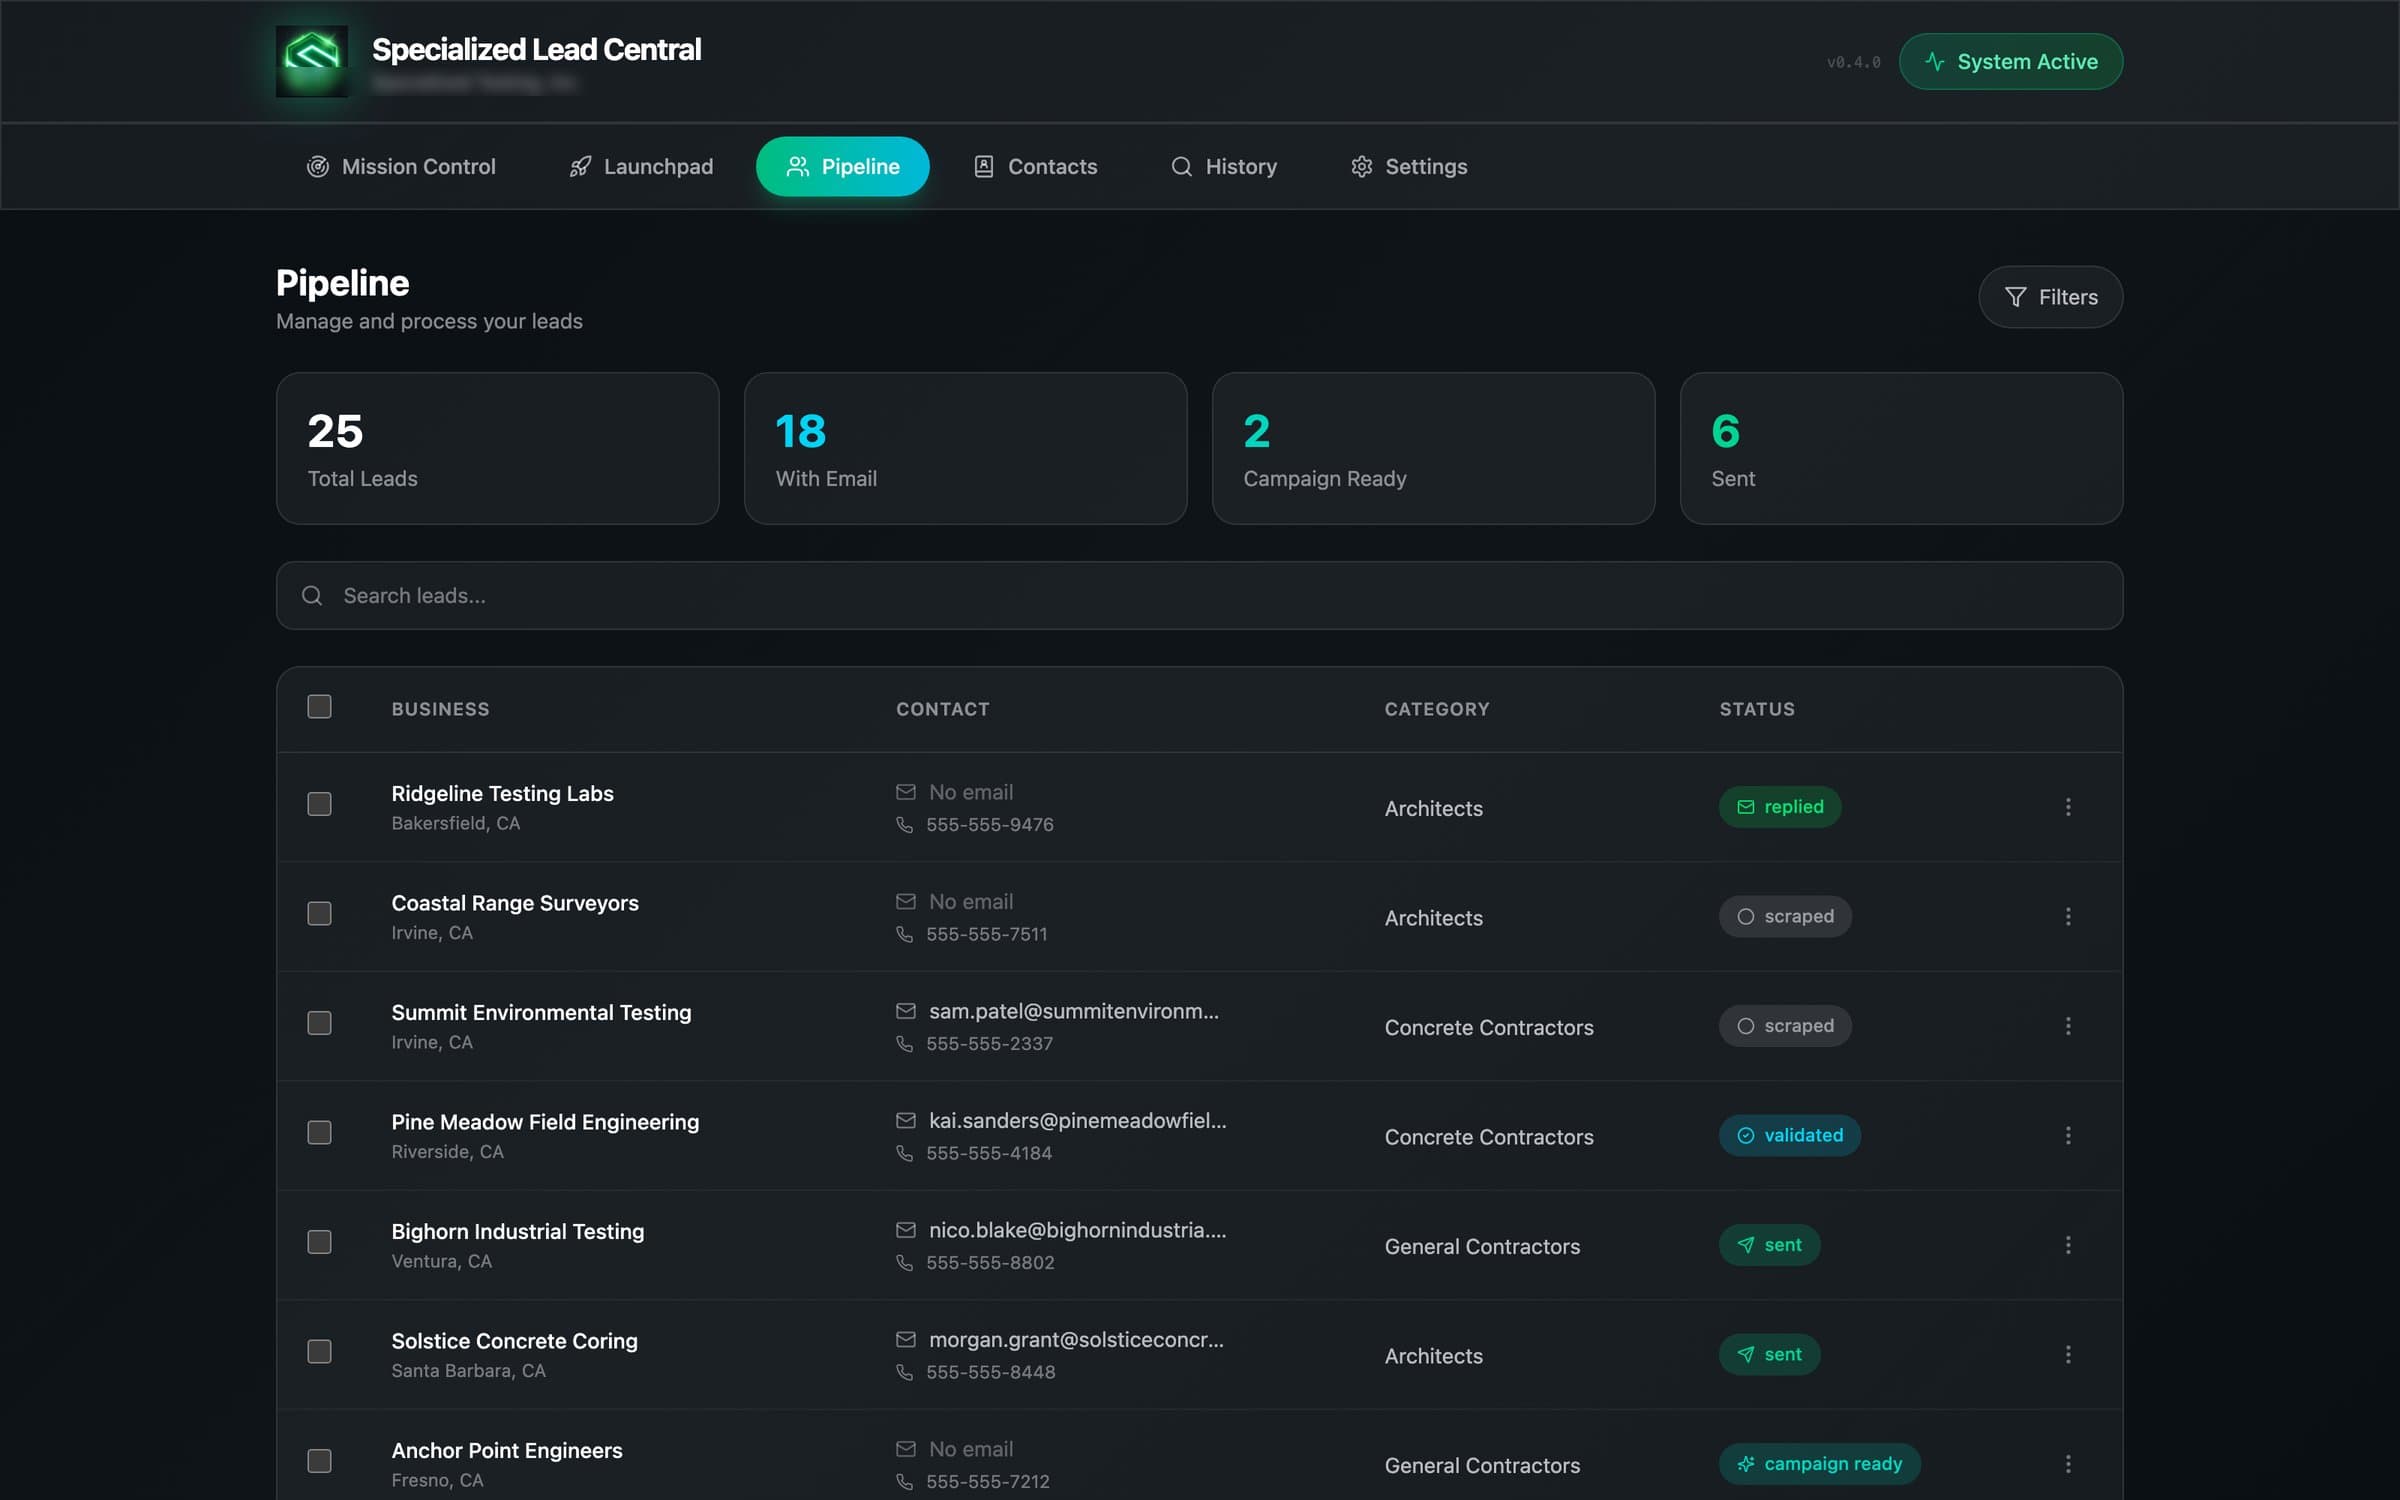
Task: Click the Specialized Lead Central logo icon
Action: pos(312,61)
